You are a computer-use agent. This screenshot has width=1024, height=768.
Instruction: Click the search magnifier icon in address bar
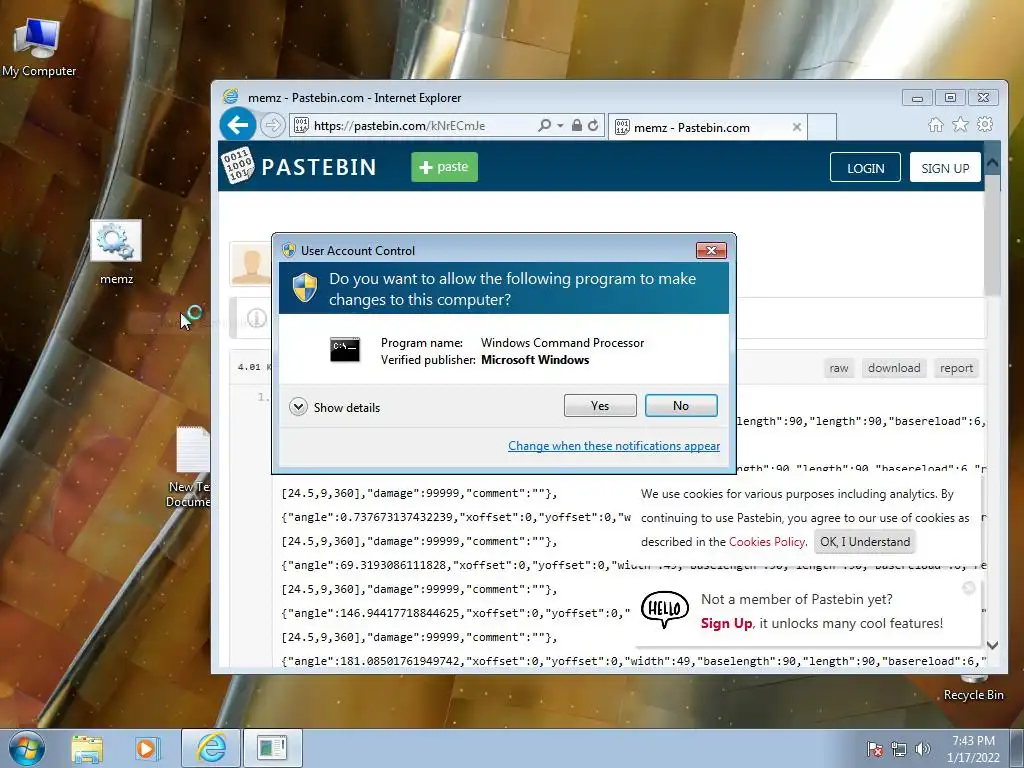[x=544, y=125]
